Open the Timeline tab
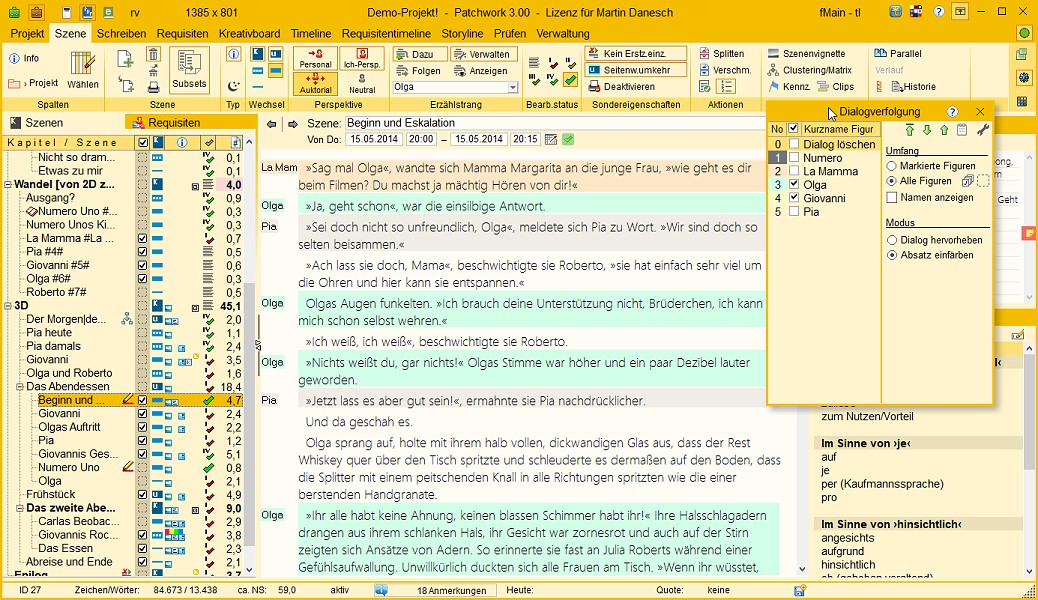The width and height of the screenshot is (1038, 600). point(311,34)
